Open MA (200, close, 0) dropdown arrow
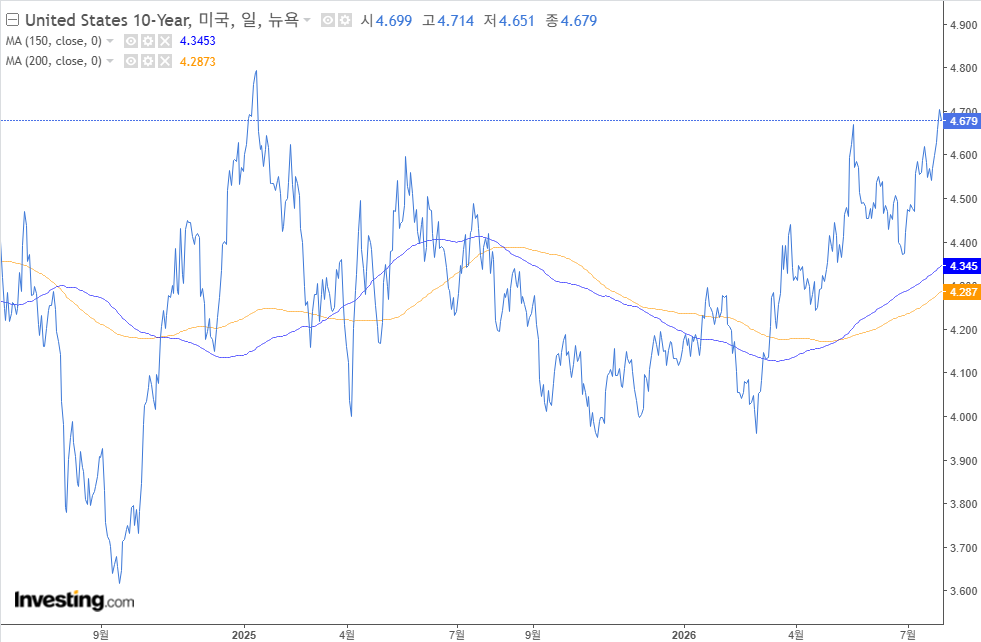The width and height of the screenshot is (981, 642). [110, 61]
